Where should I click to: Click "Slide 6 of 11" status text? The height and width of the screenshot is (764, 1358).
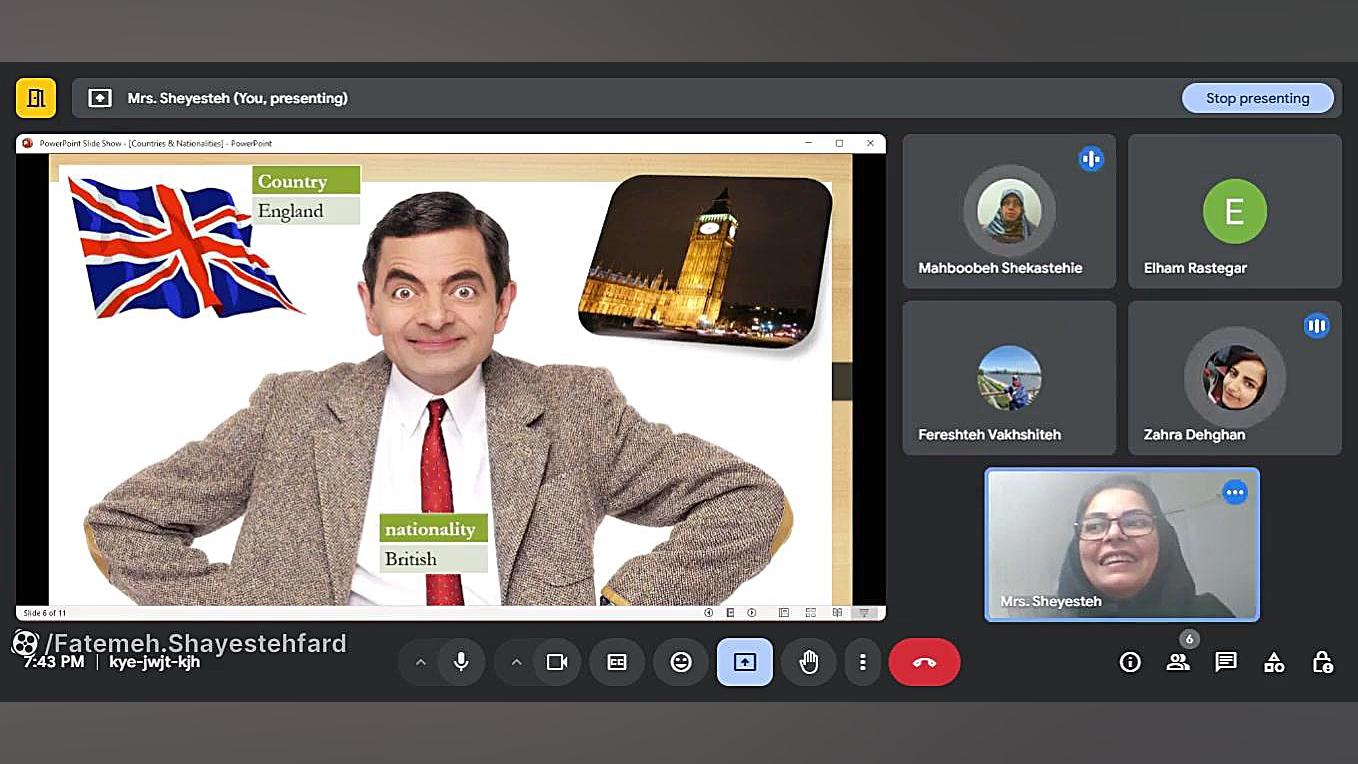[45, 613]
